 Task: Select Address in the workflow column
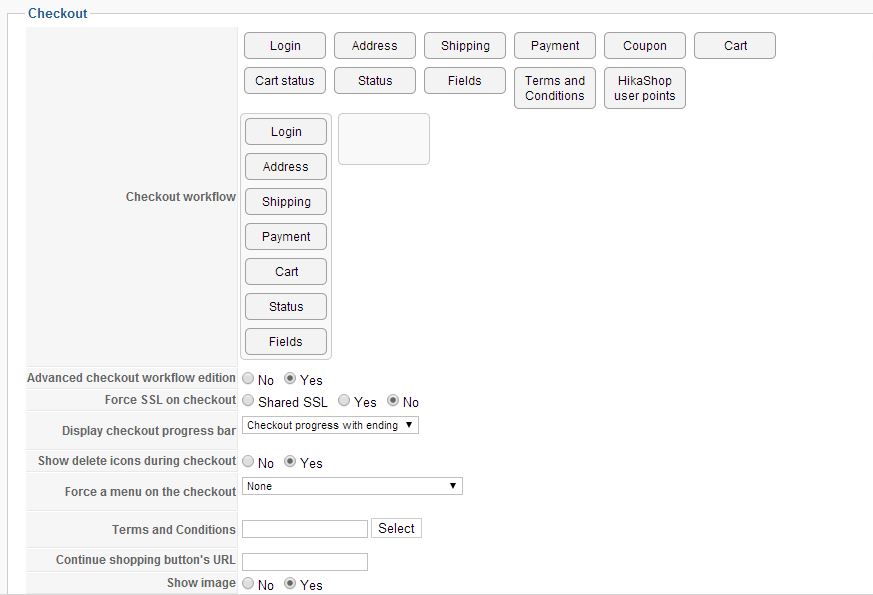[x=286, y=166]
